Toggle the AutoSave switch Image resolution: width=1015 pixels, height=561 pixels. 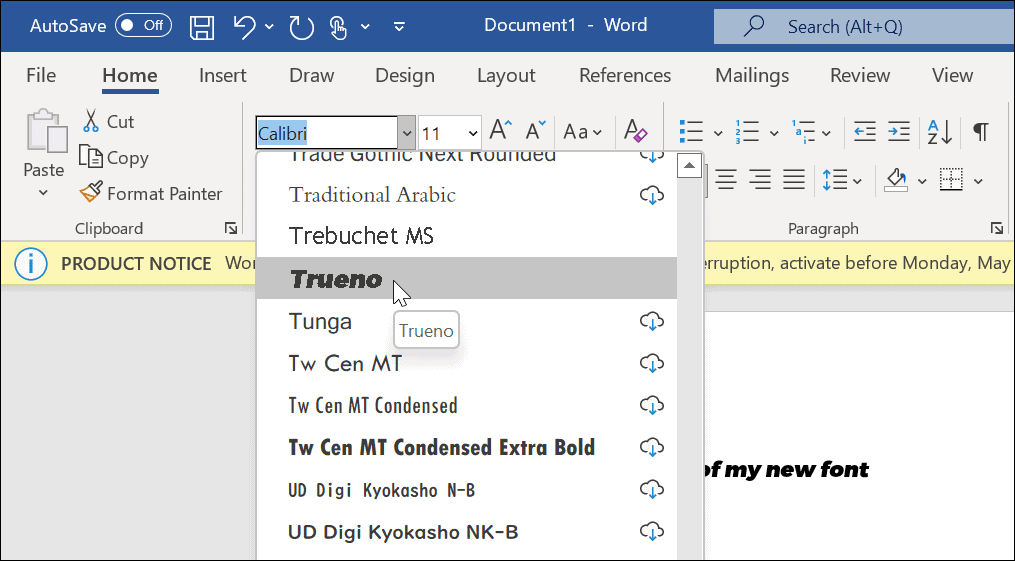(x=143, y=26)
